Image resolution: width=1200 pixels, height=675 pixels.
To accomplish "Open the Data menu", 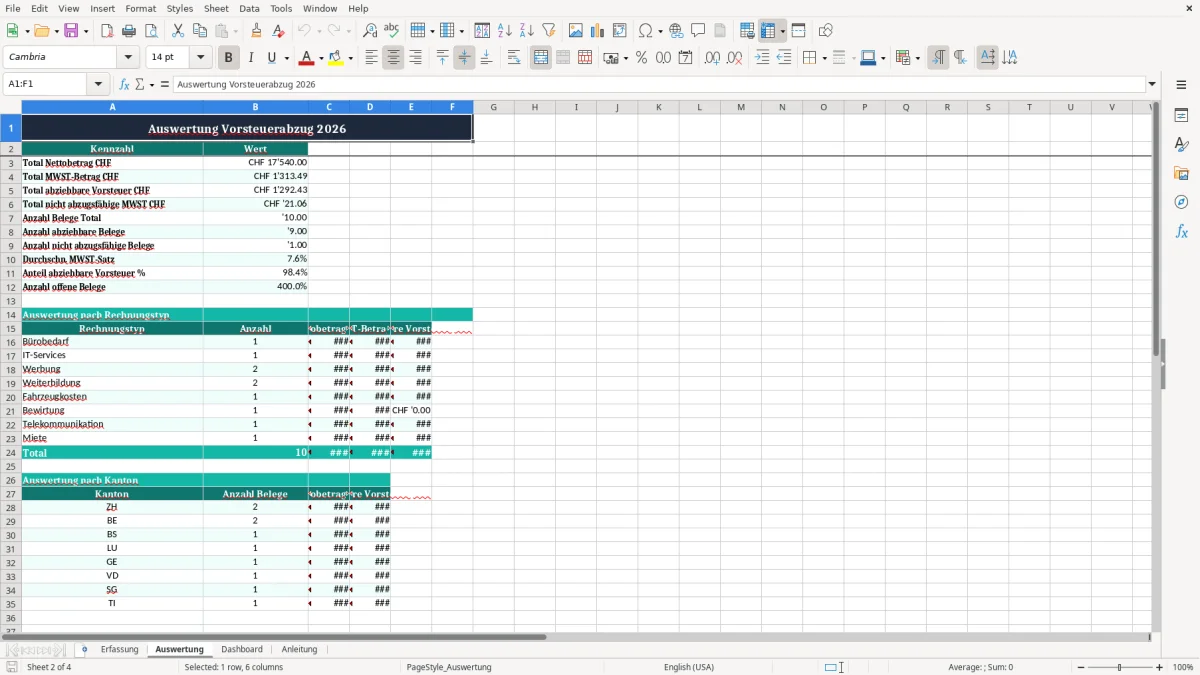I will tap(249, 8).
